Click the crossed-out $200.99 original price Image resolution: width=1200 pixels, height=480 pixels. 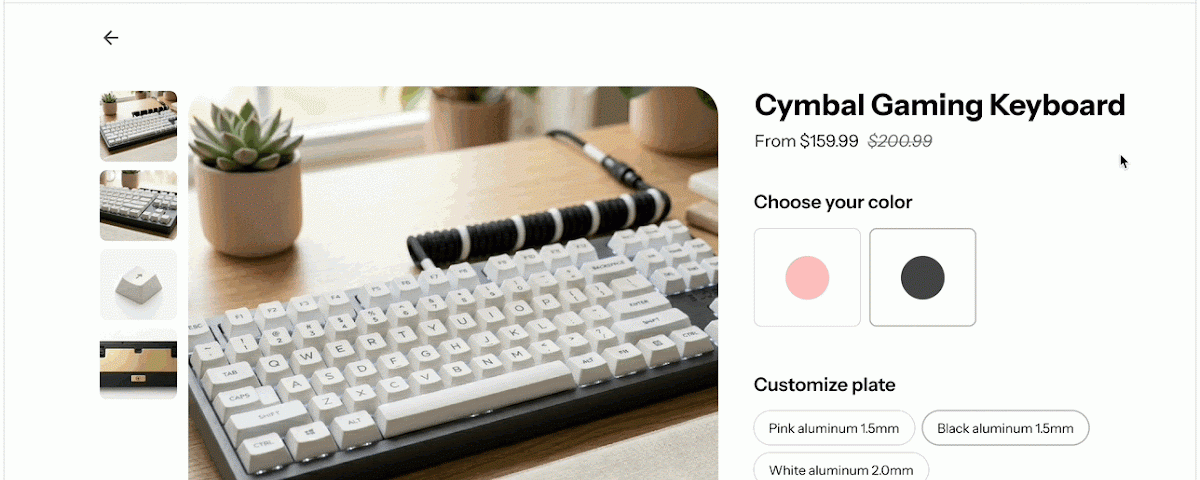pos(900,141)
